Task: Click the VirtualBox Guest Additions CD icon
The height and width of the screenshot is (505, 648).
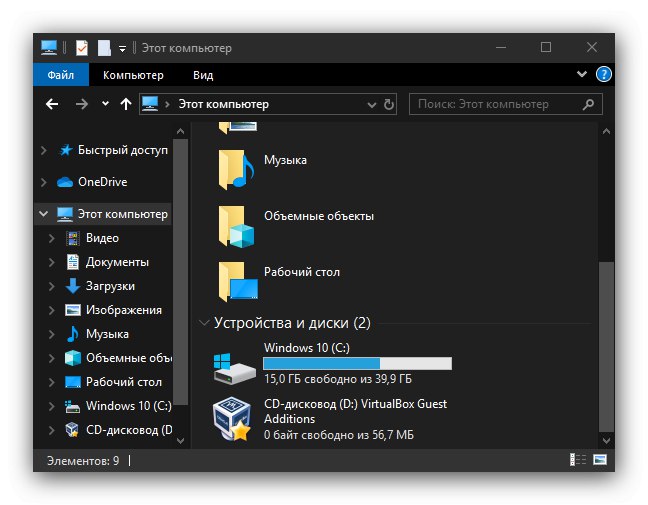Action: pos(233,419)
